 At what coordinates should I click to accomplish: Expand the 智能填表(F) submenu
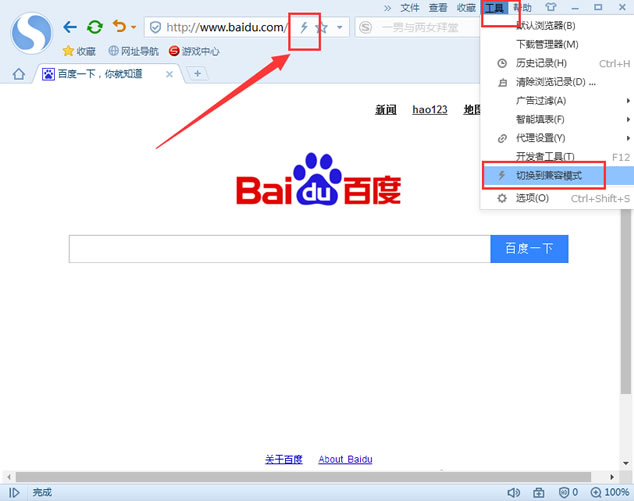click(x=557, y=119)
